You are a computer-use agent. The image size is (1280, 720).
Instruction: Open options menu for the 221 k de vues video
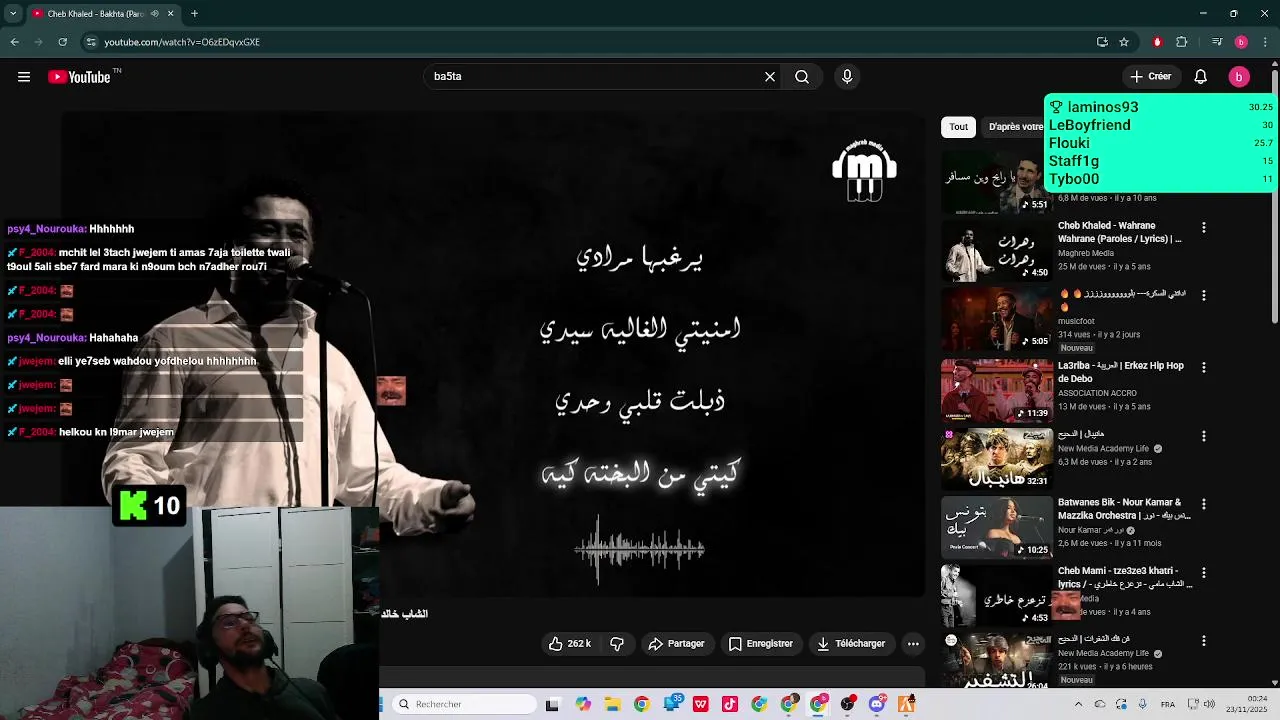(x=1204, y=641)
